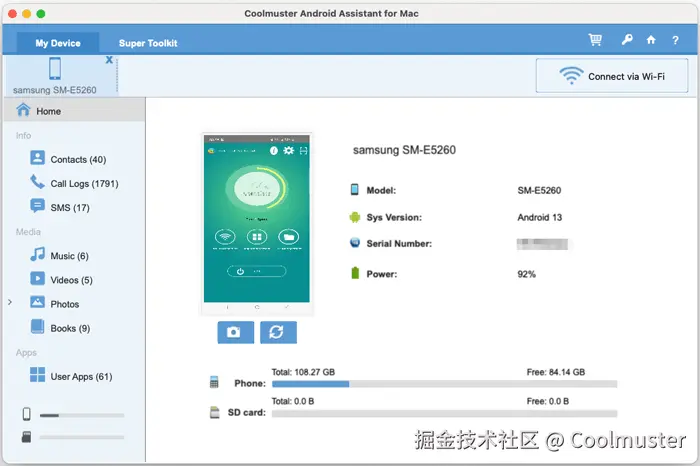Screen dimensions: 700x466
Task: Click the Phone storage icon beside Phone label
Action: click(214, 382)
